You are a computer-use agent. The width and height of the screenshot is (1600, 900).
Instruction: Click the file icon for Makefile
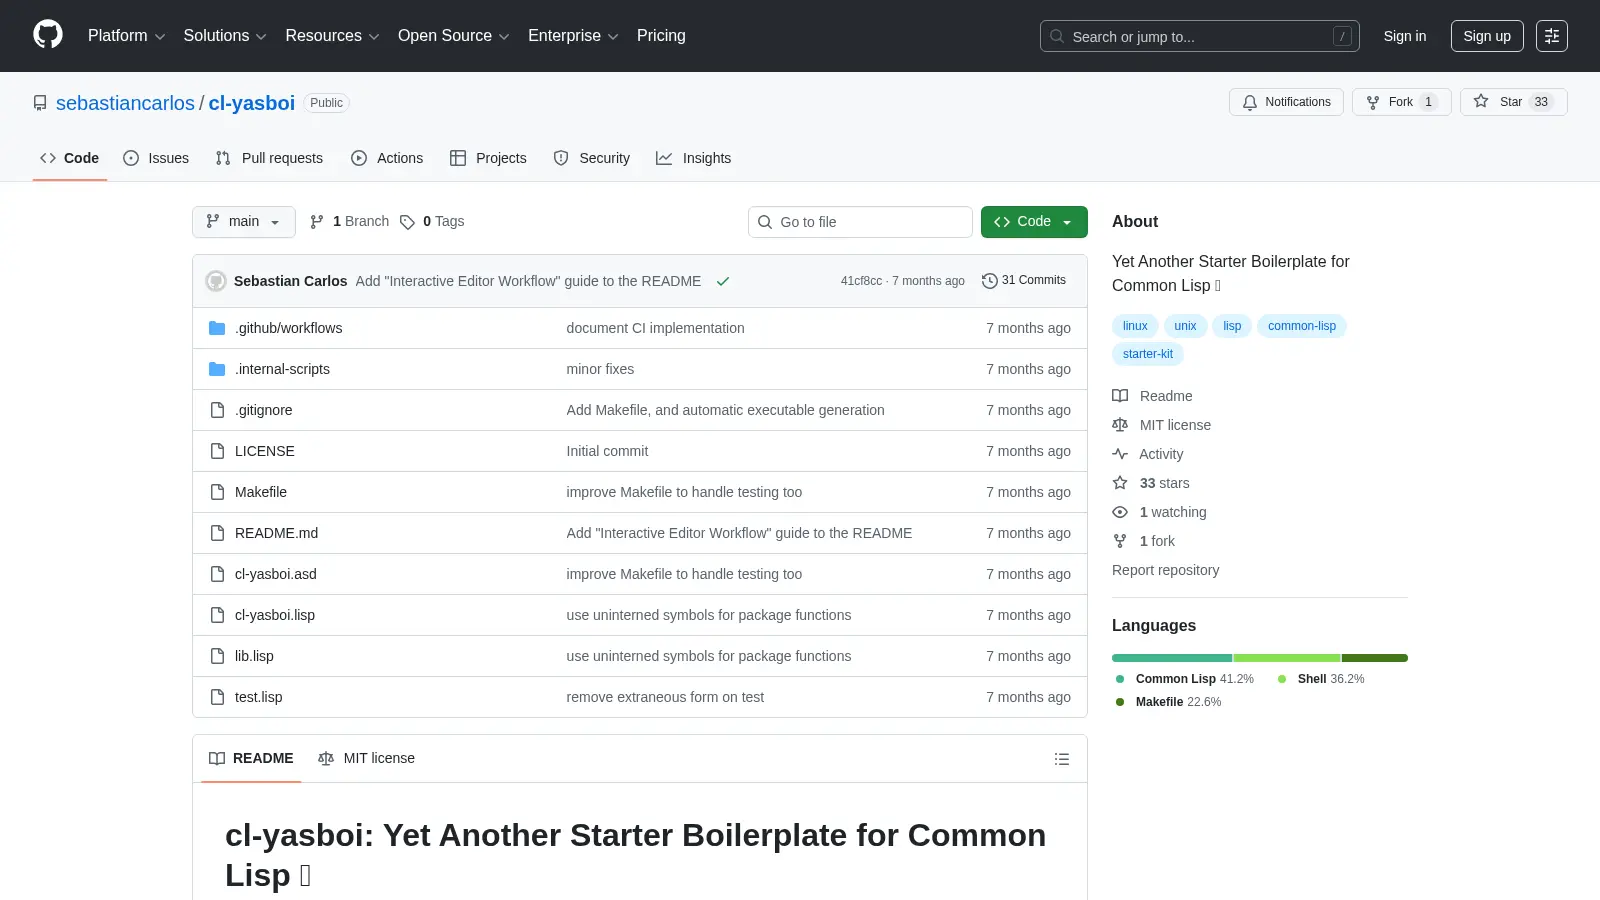point(217,492)
